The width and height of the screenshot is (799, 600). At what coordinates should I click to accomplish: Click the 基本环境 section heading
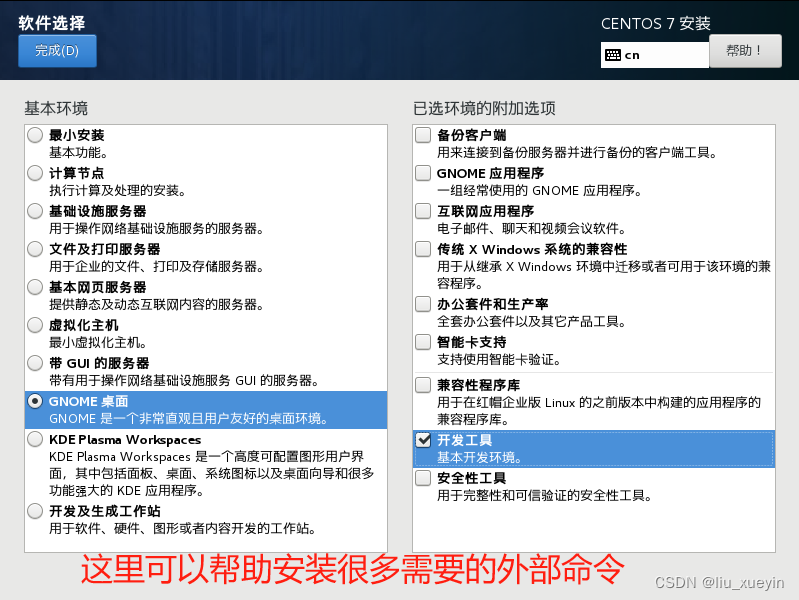coord(56,109)
